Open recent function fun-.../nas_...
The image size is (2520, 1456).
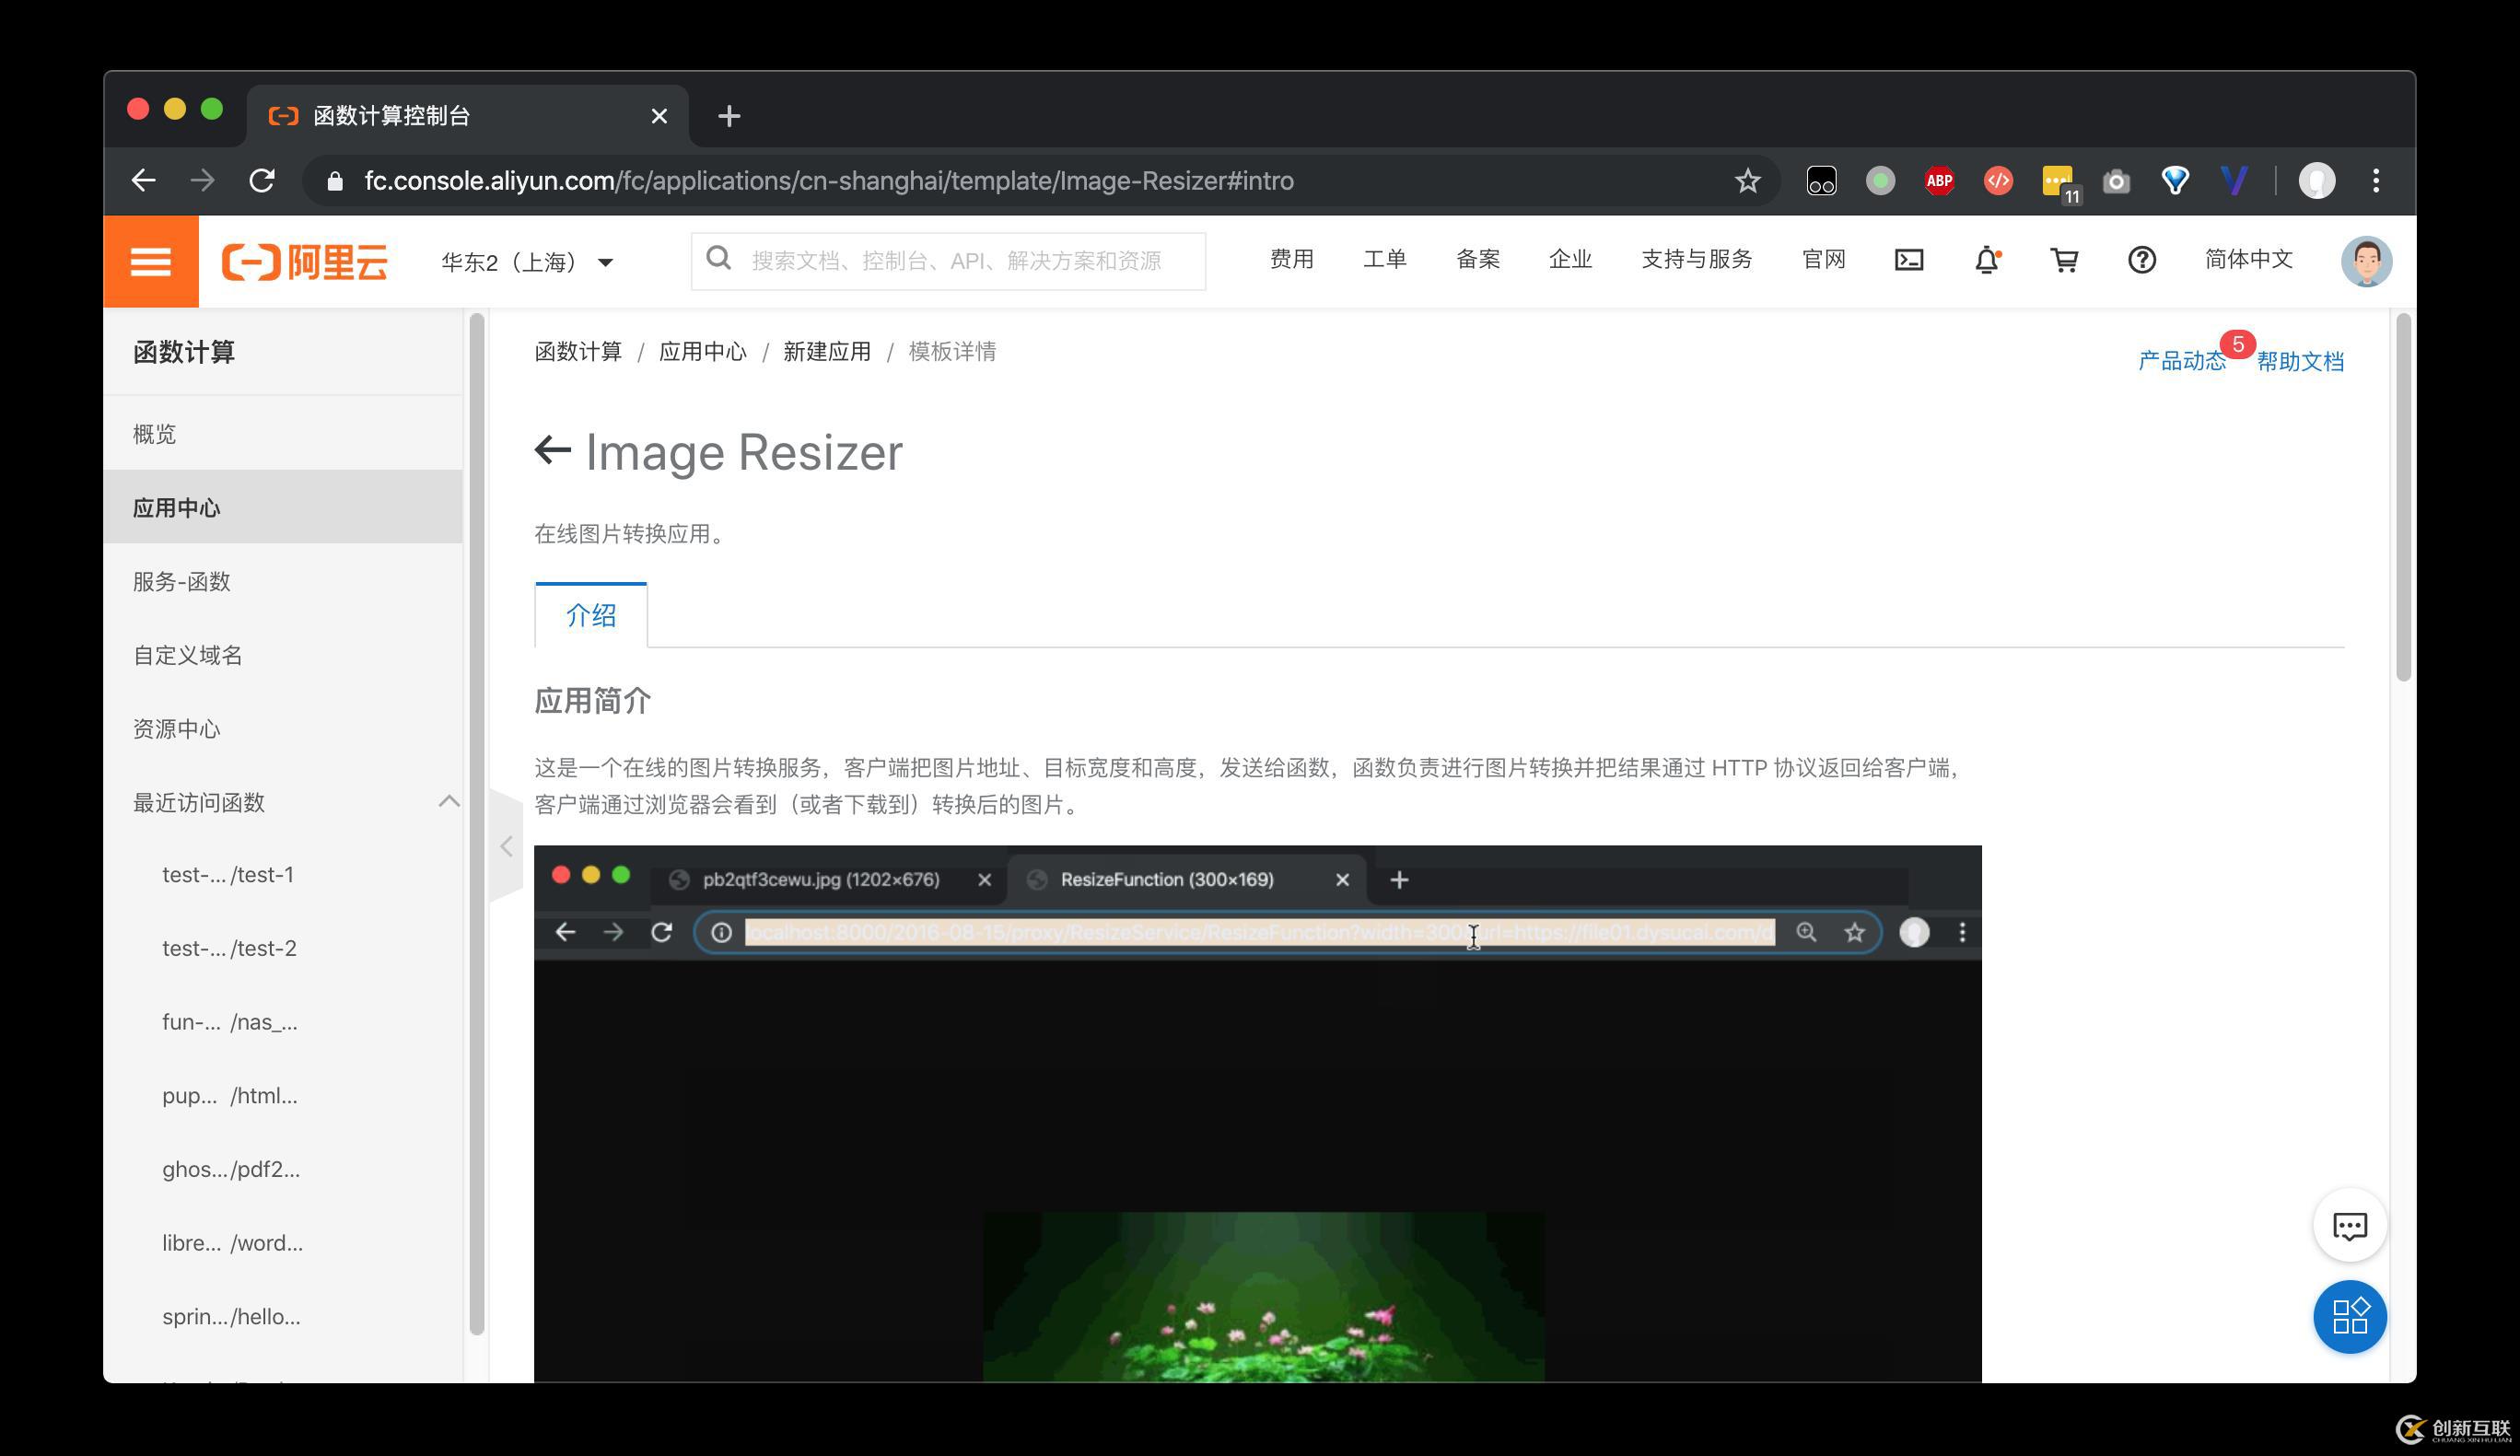point(230,1022)
